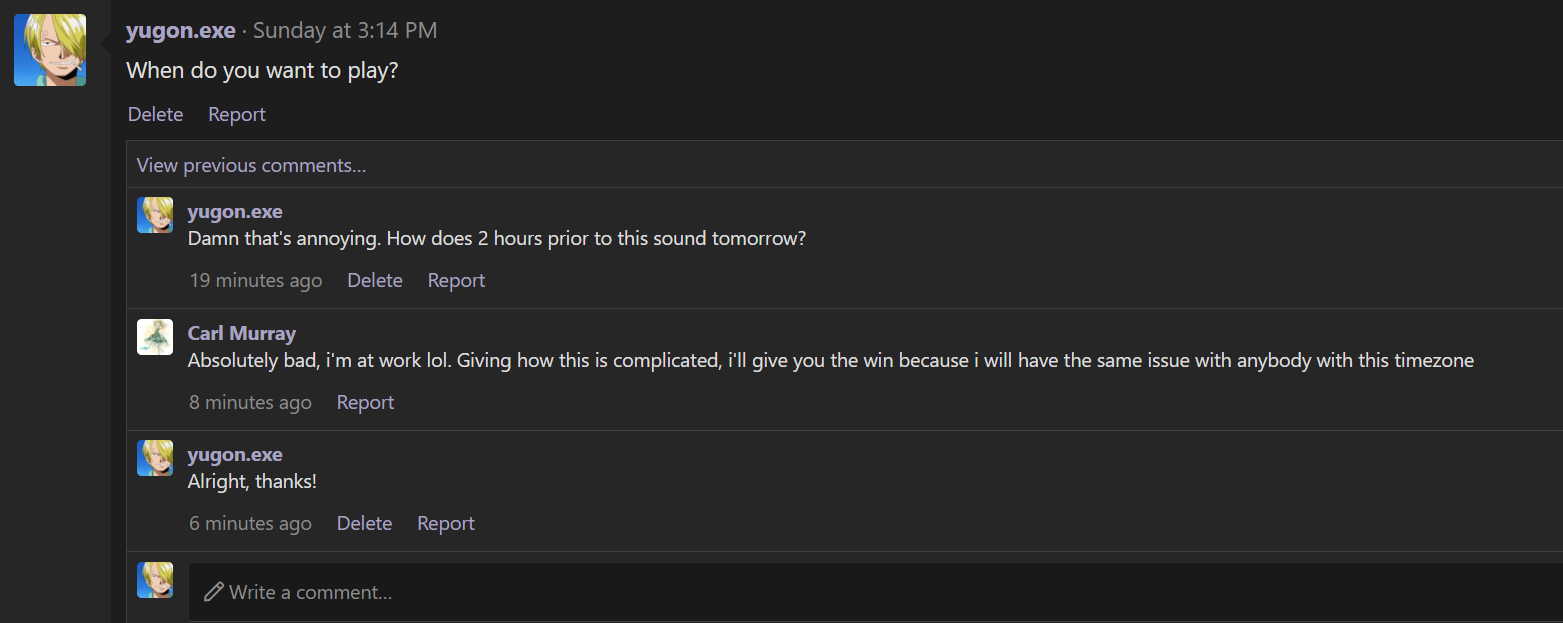Click the avatar beside the "2 hours prior" comment
This screenshot has width=1563, height=623.
pos(155,214)
